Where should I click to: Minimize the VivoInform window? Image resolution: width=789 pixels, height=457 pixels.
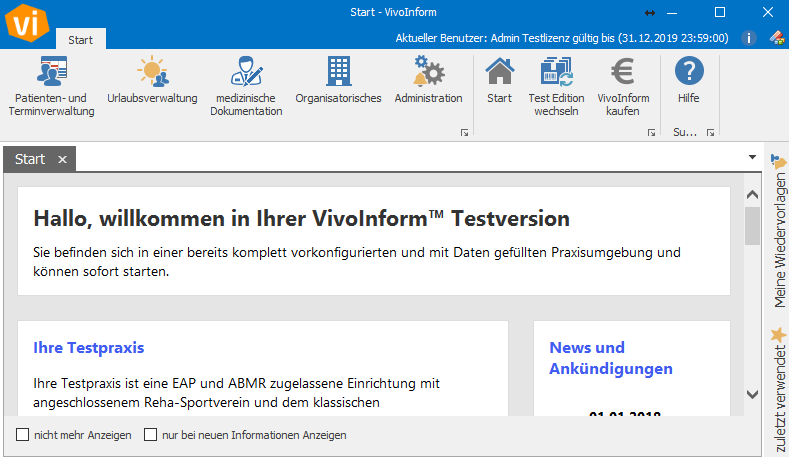pyautogui.click(x=672, y=13)
